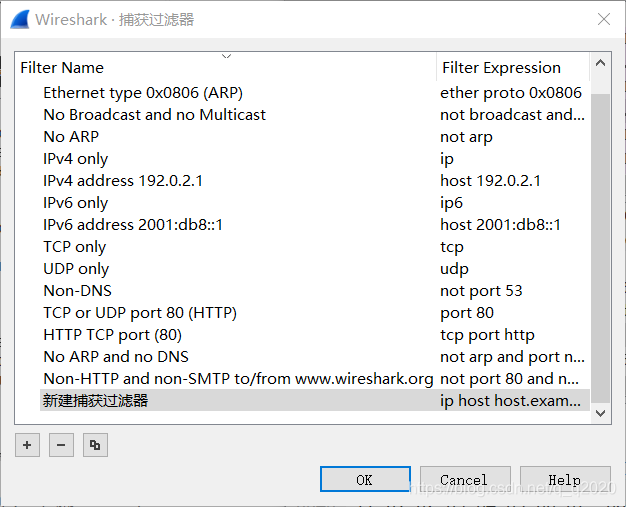Click expression 'udp' in UDP only row
This screenshot has height=507, width=626.
tap(454, 268)
